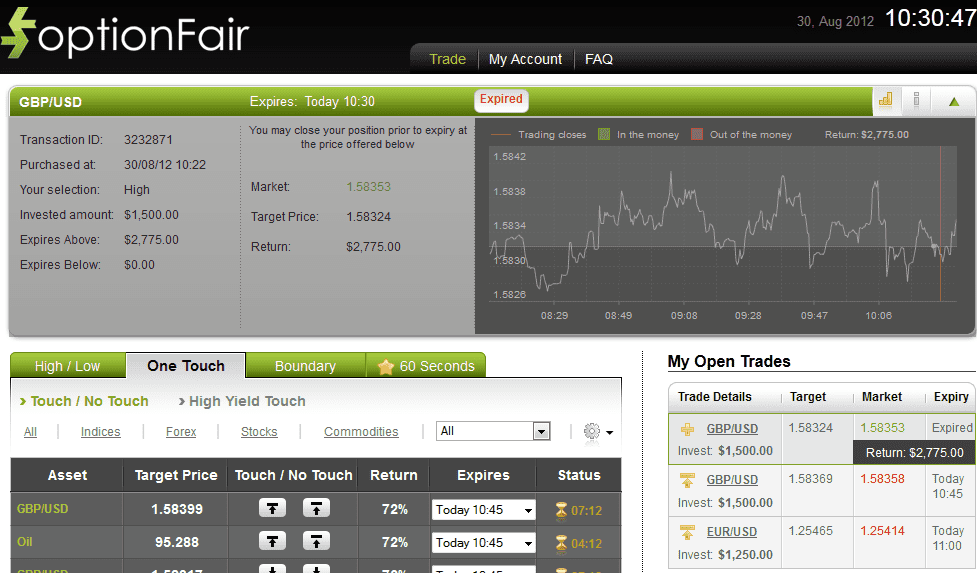The width and height of the screenshot is (977, 573).
Task: Switch to the bar chart view icon
Action: tap(885, 100)
